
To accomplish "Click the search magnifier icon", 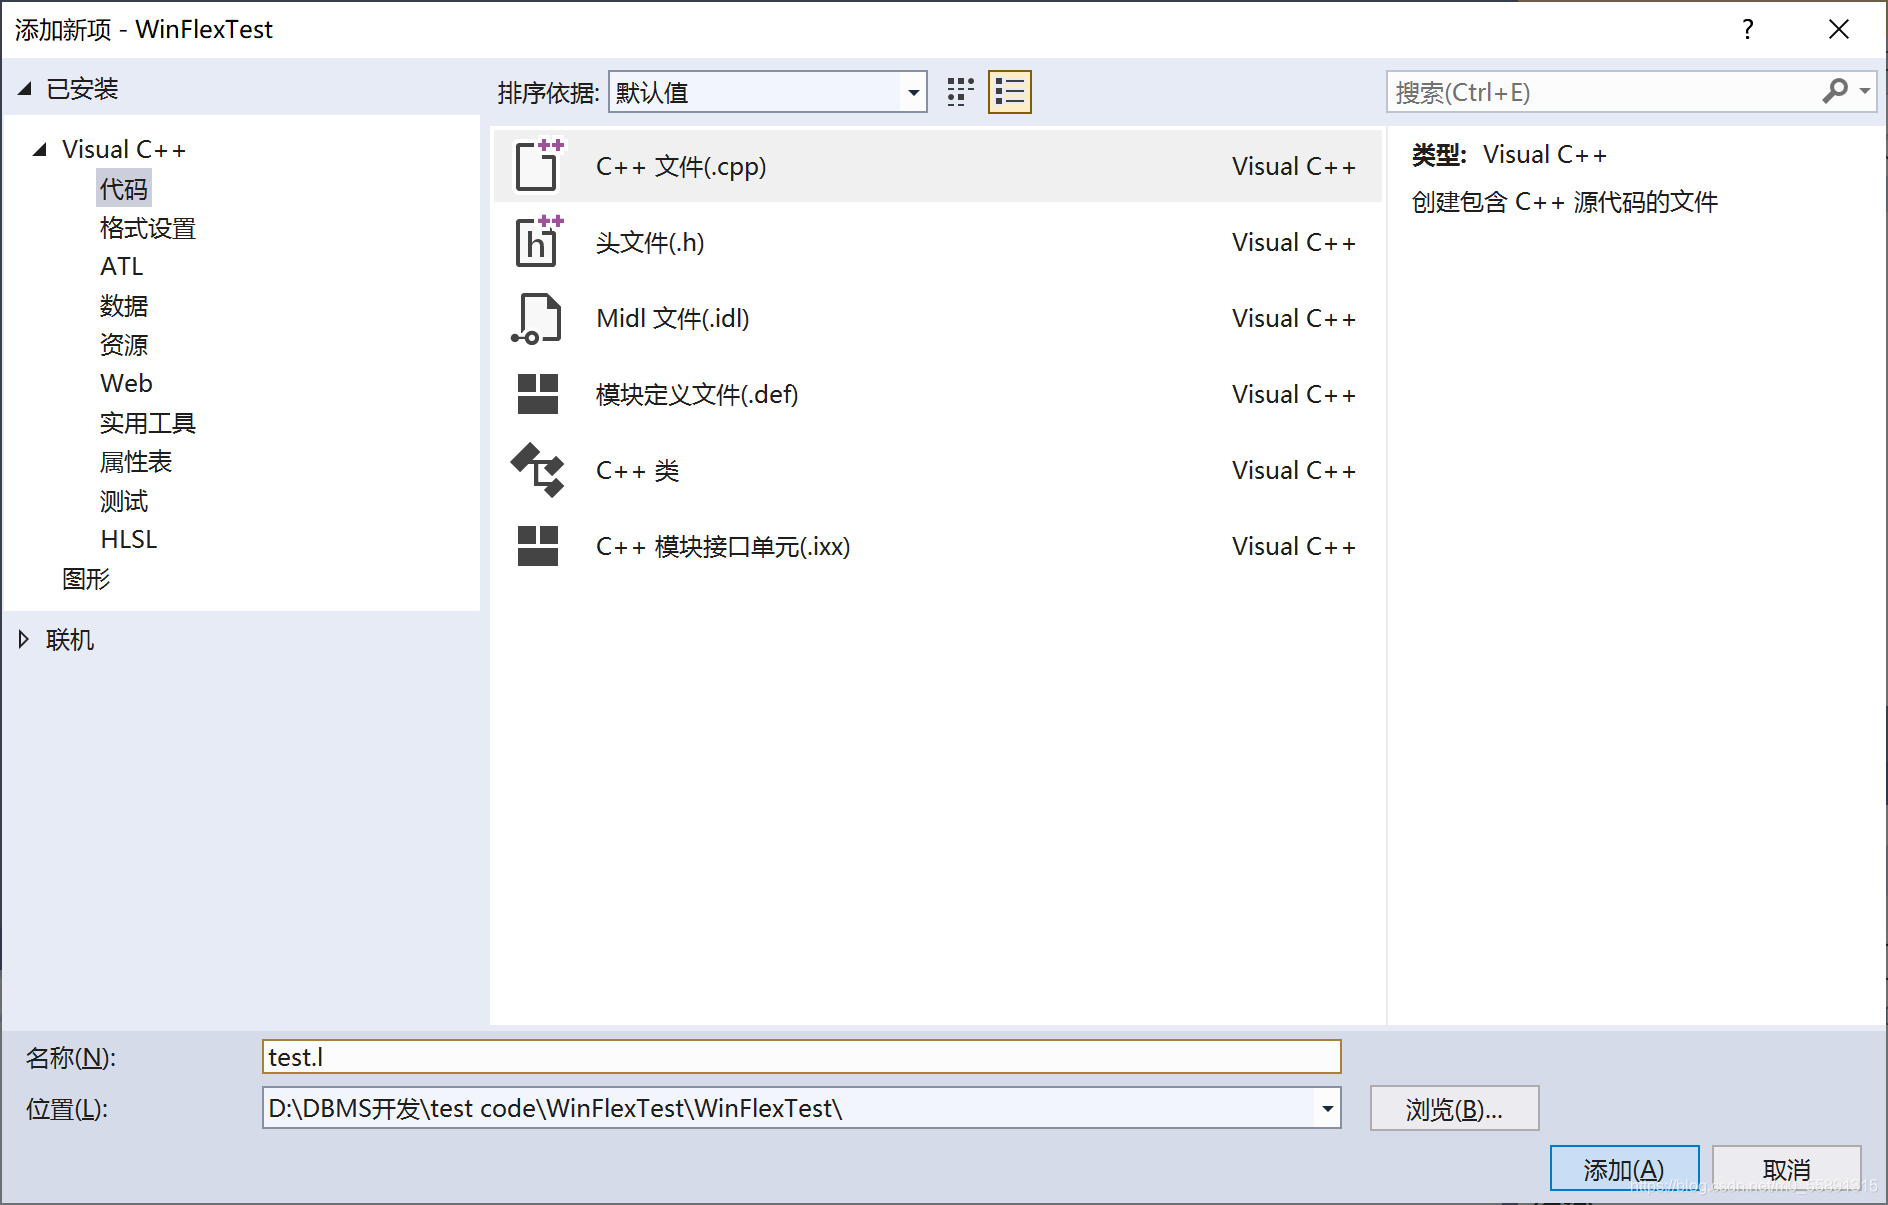I will [x=1834, y=92].
